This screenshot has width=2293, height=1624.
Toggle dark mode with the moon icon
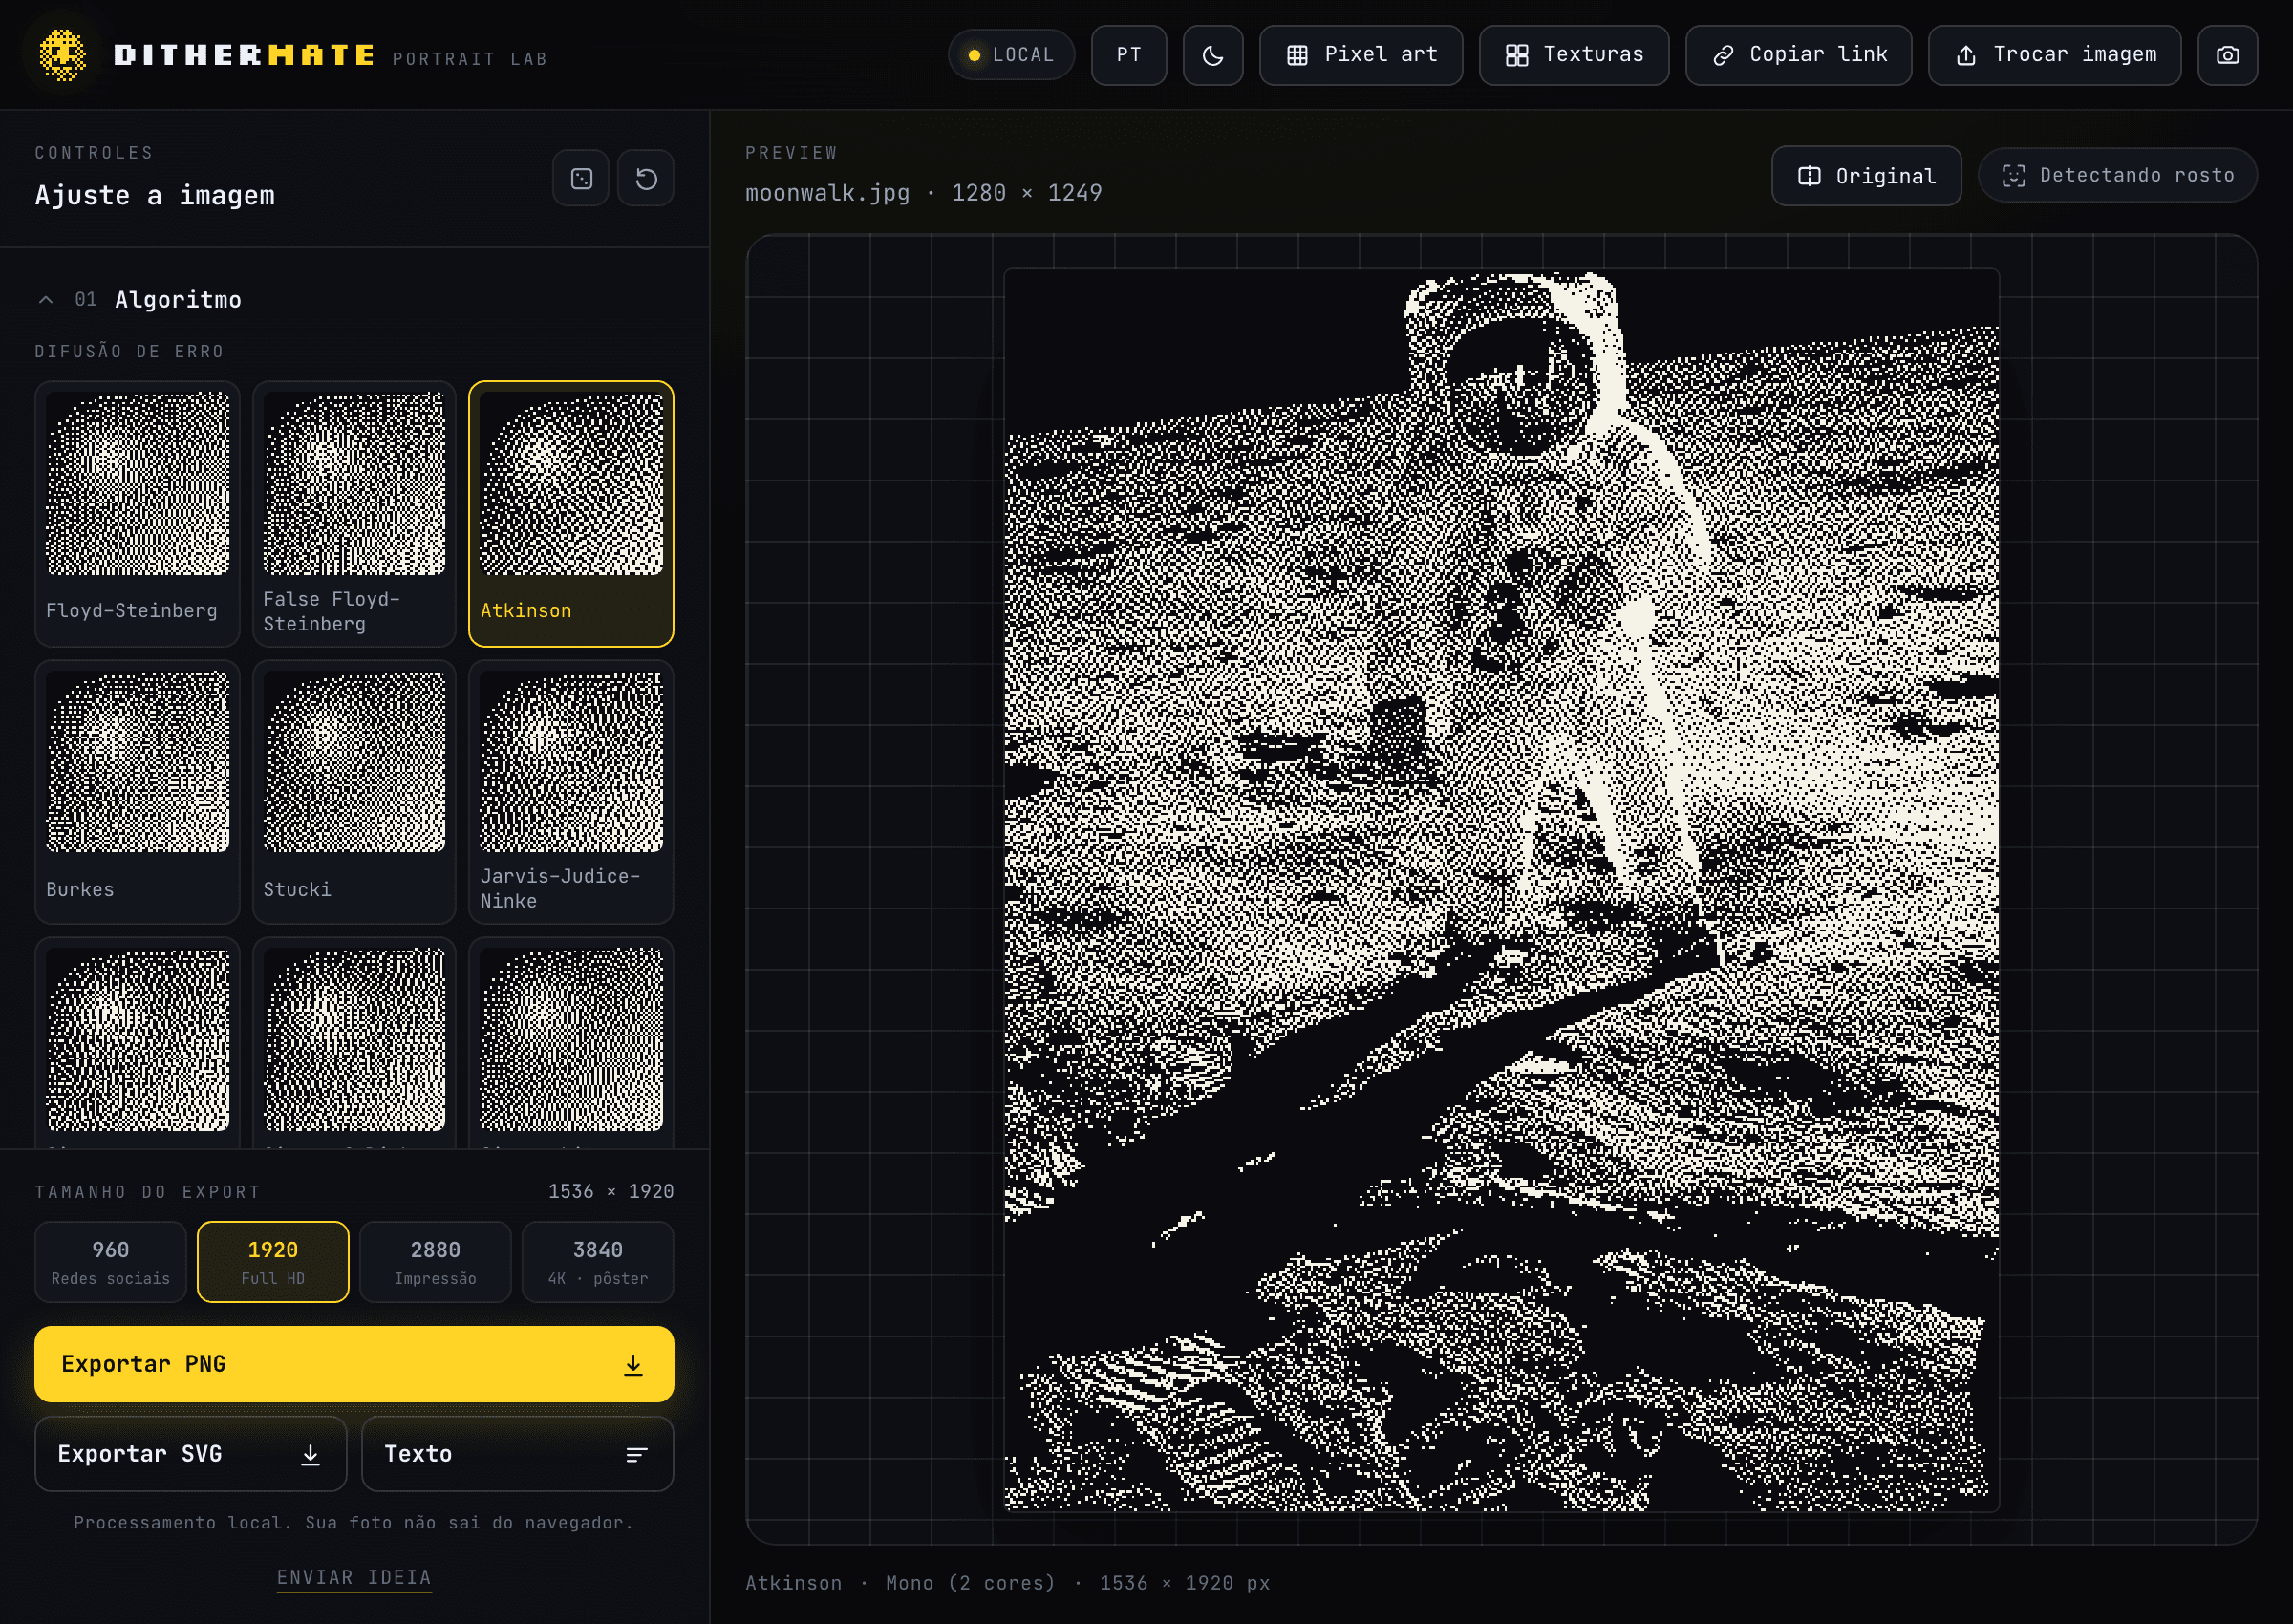1212,55
